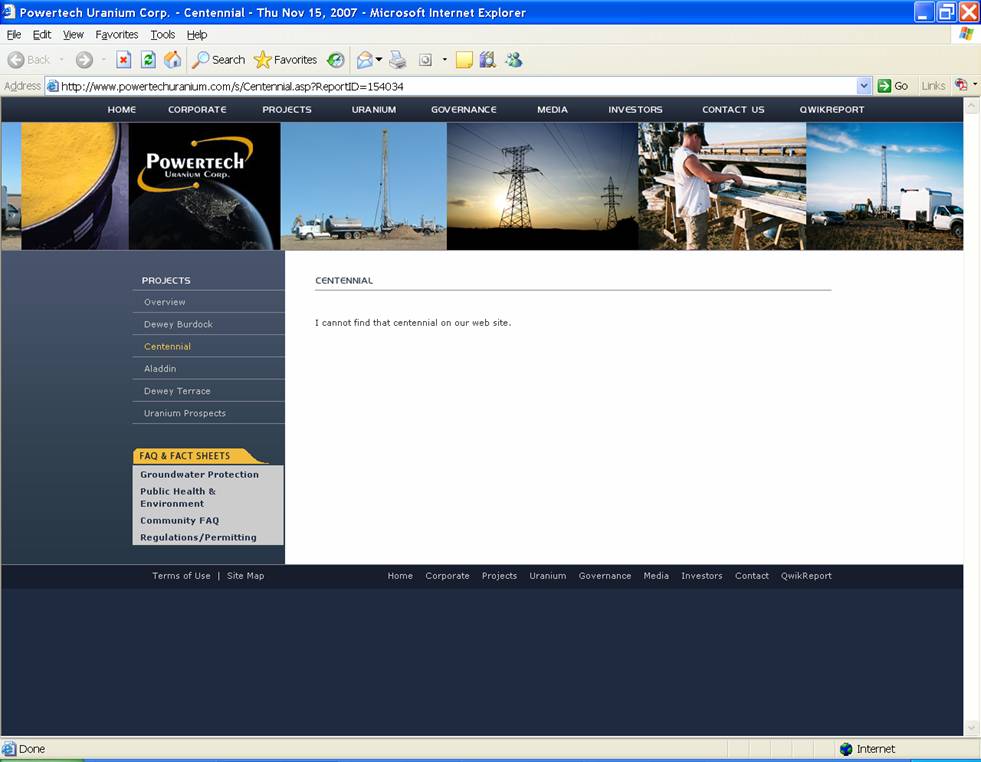Select Centennial in Projects sidebar
Viewport: 981px width, 762px height.
[x=168, y=347]
